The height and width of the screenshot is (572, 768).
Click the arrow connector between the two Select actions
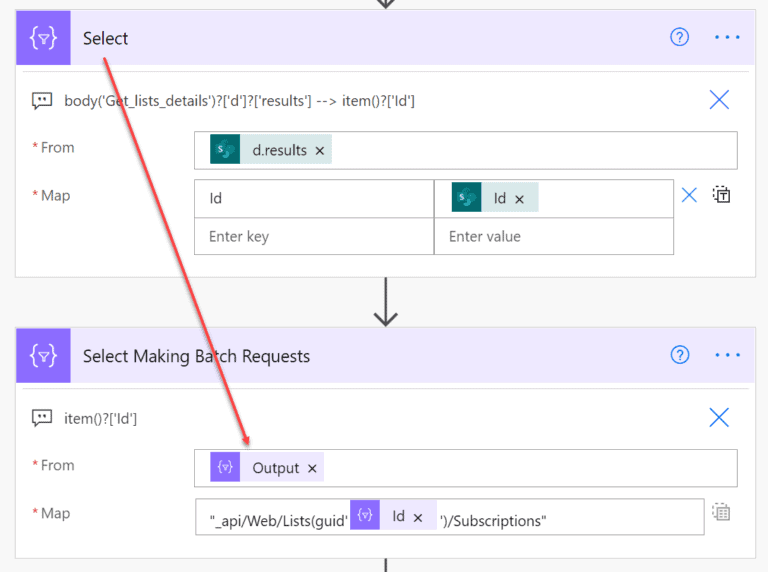coord(385,302)
